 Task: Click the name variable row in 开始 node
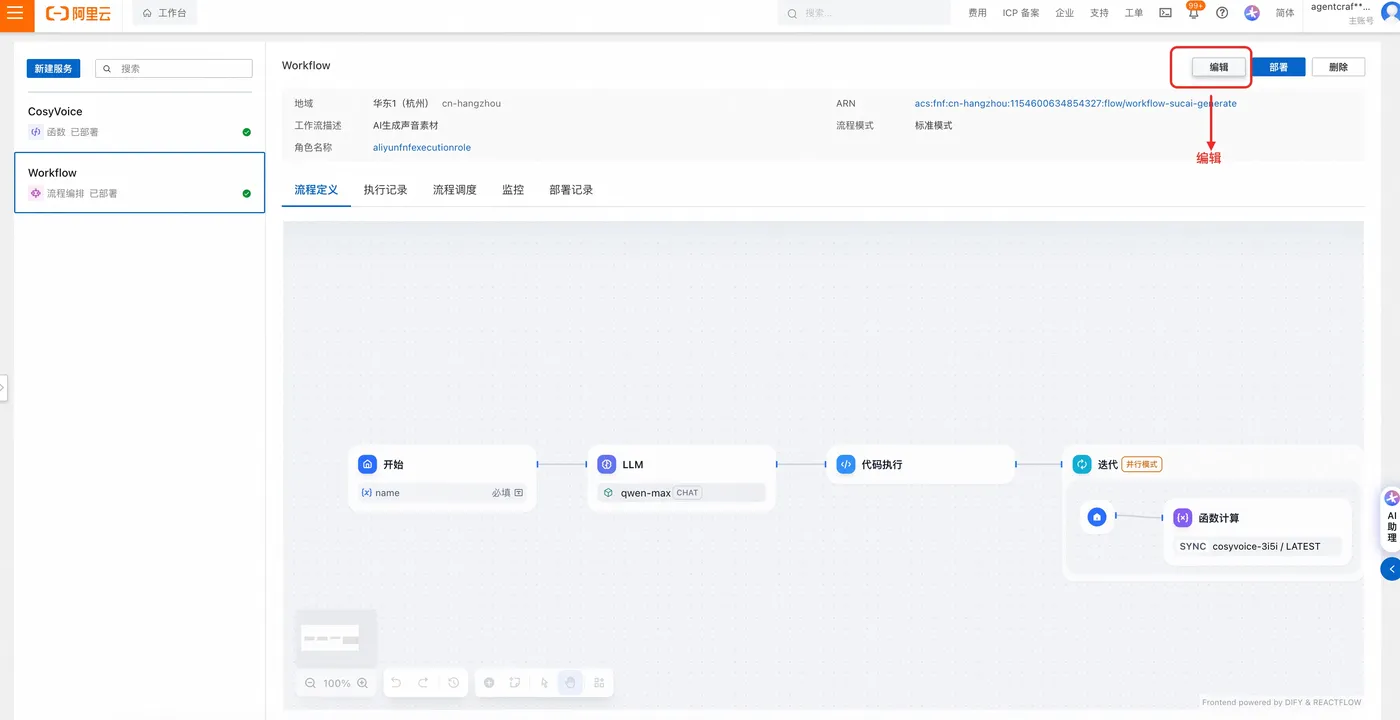point(442,493)
